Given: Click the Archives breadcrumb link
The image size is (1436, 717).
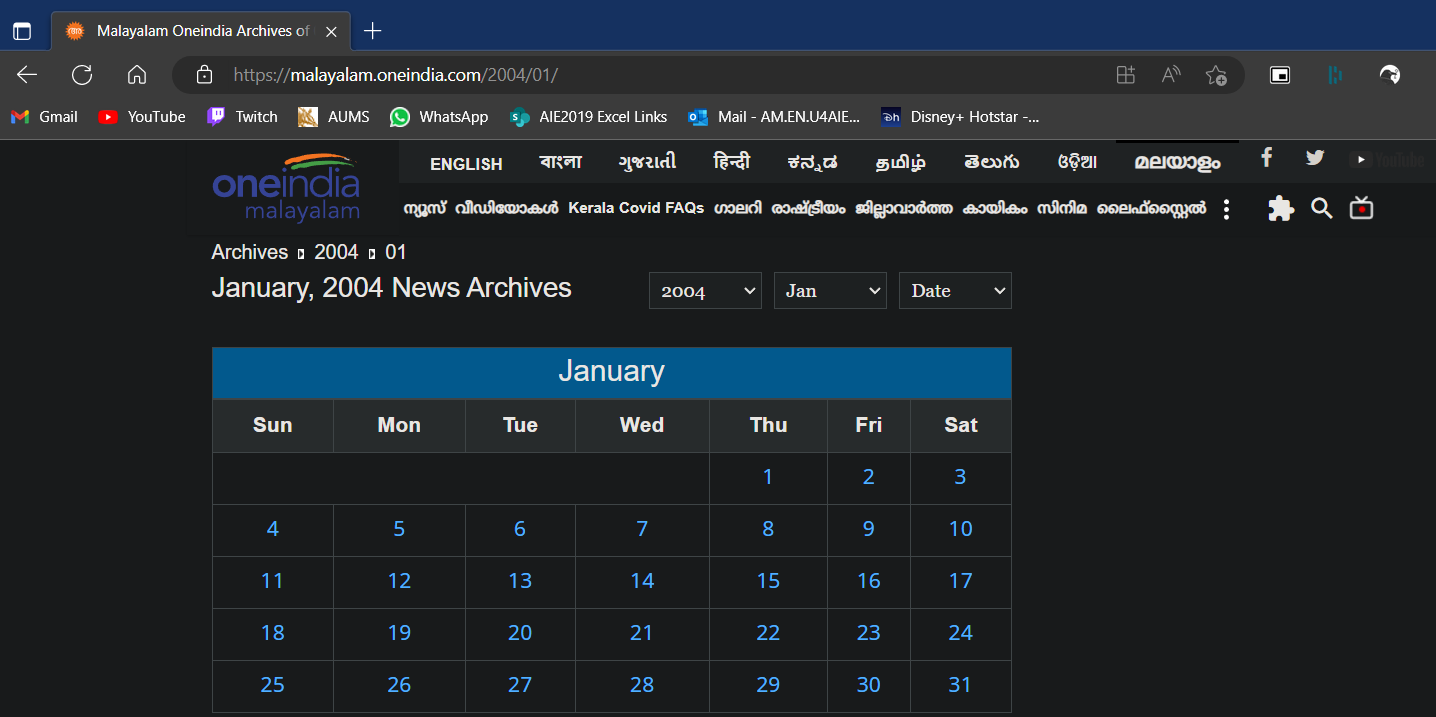Looking at the screenshot, I should (x=249, y=252).
